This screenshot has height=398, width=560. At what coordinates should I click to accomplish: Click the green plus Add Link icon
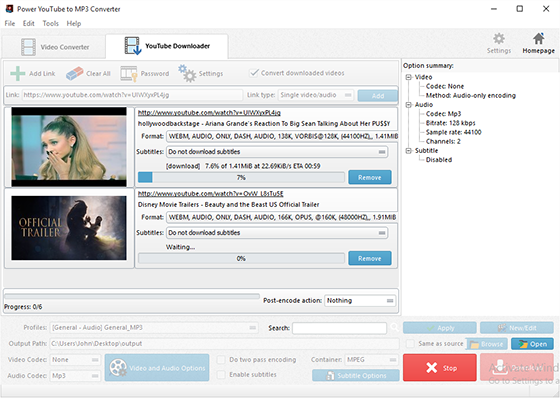pyautogui.click(x=18, y=74)
